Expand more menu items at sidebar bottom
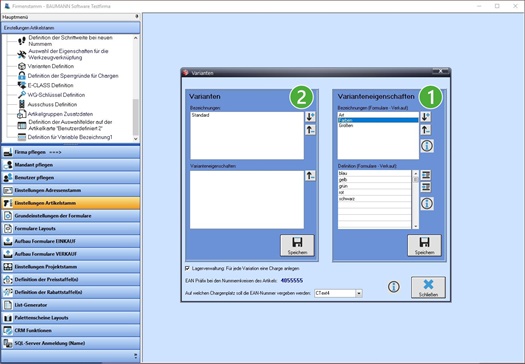Screen dimensions: 525x364 click(x=136, y=356)
